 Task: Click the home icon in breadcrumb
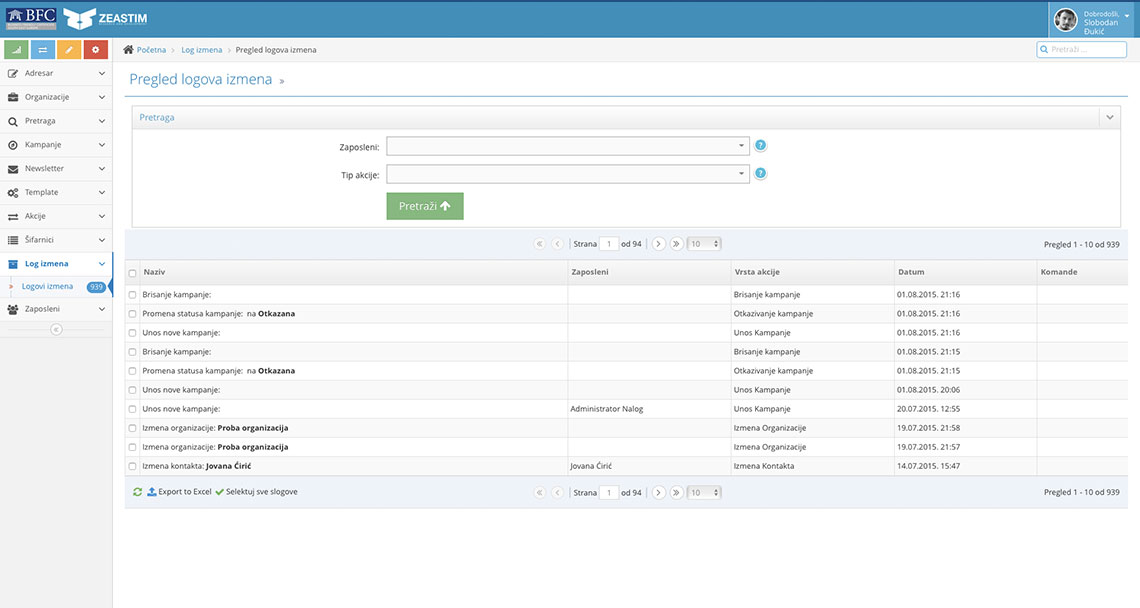click(128, 49)
